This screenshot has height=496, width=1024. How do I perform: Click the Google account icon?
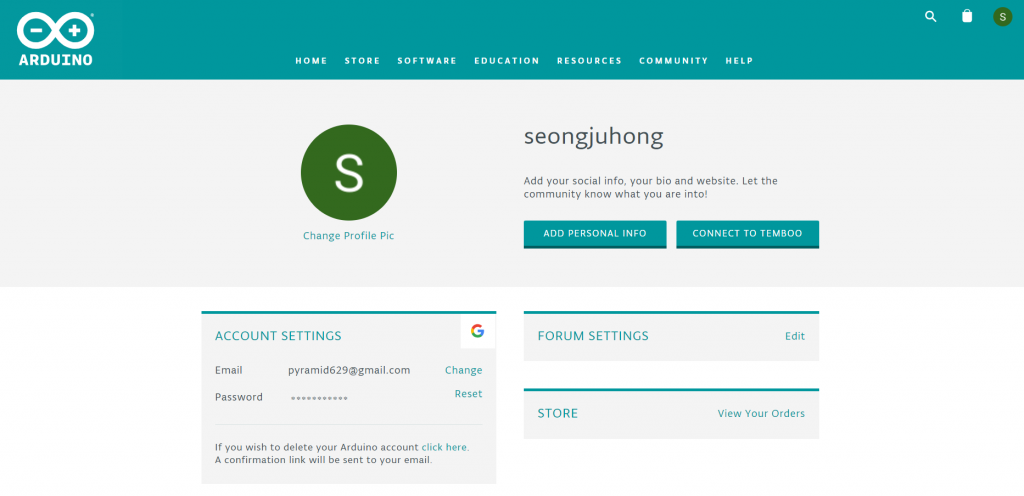[477, 331]
